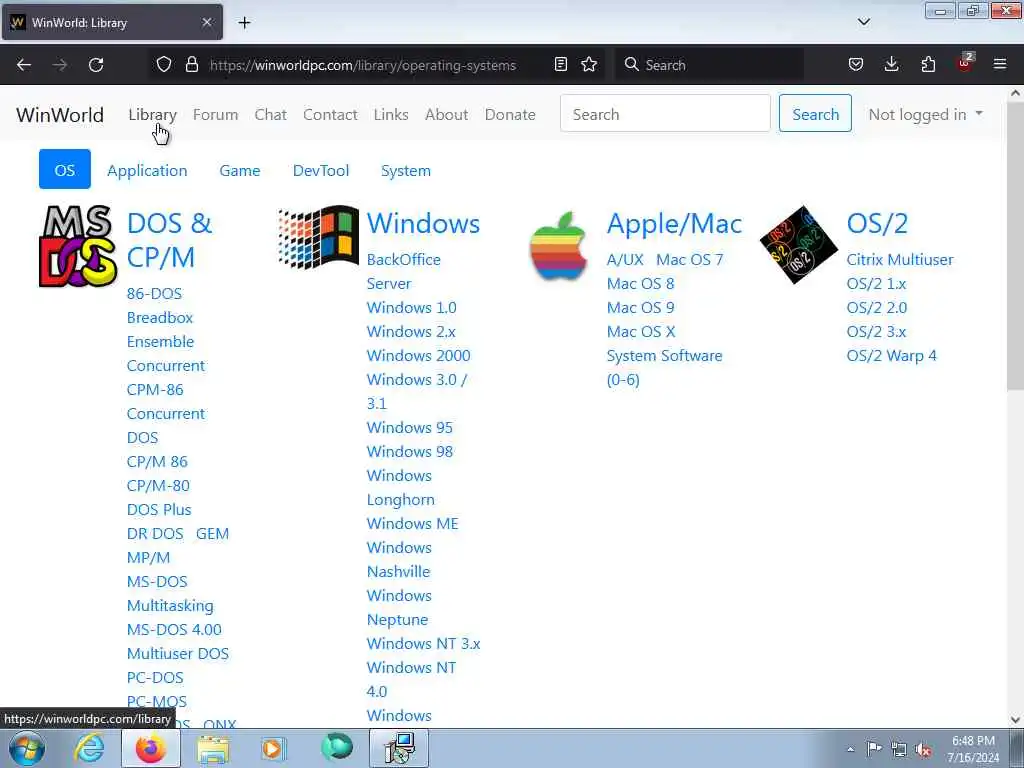Open the About nav link

click(x=447, y=114)
